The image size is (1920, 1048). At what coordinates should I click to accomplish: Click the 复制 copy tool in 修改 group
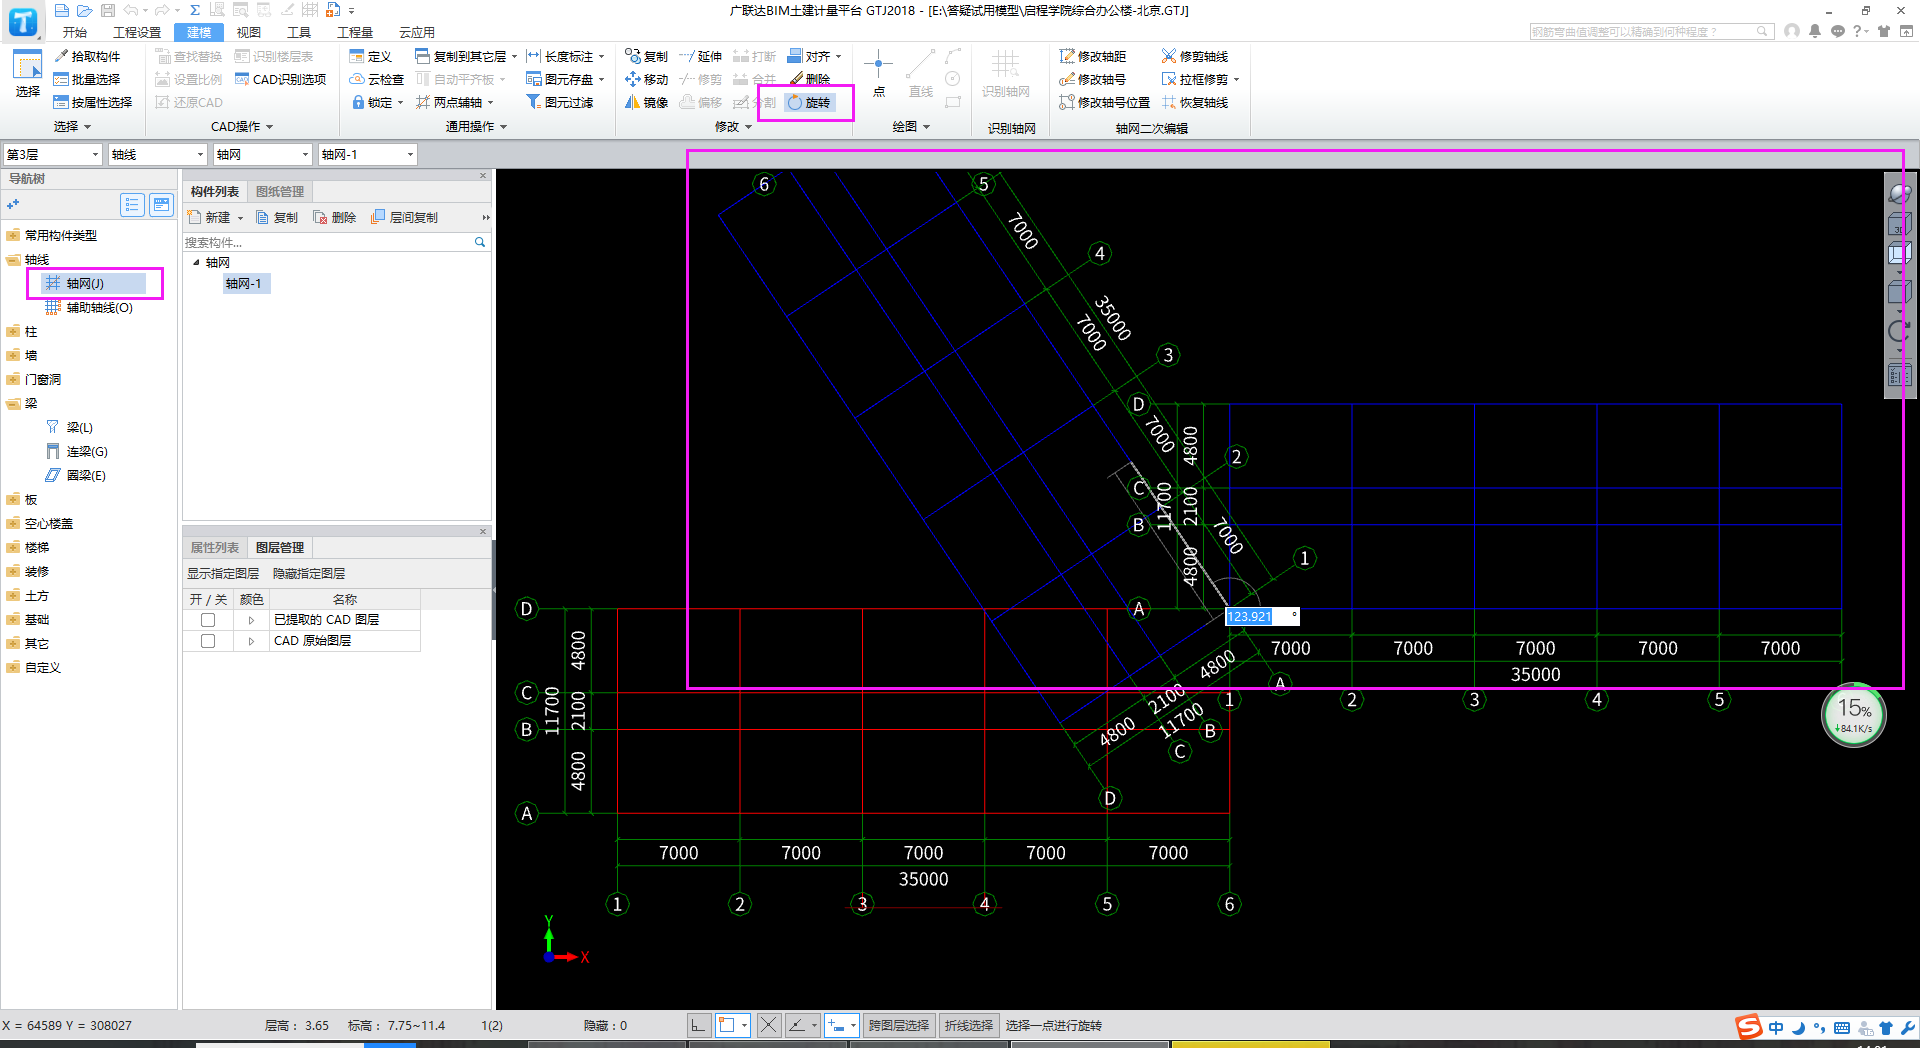point(646,56)
